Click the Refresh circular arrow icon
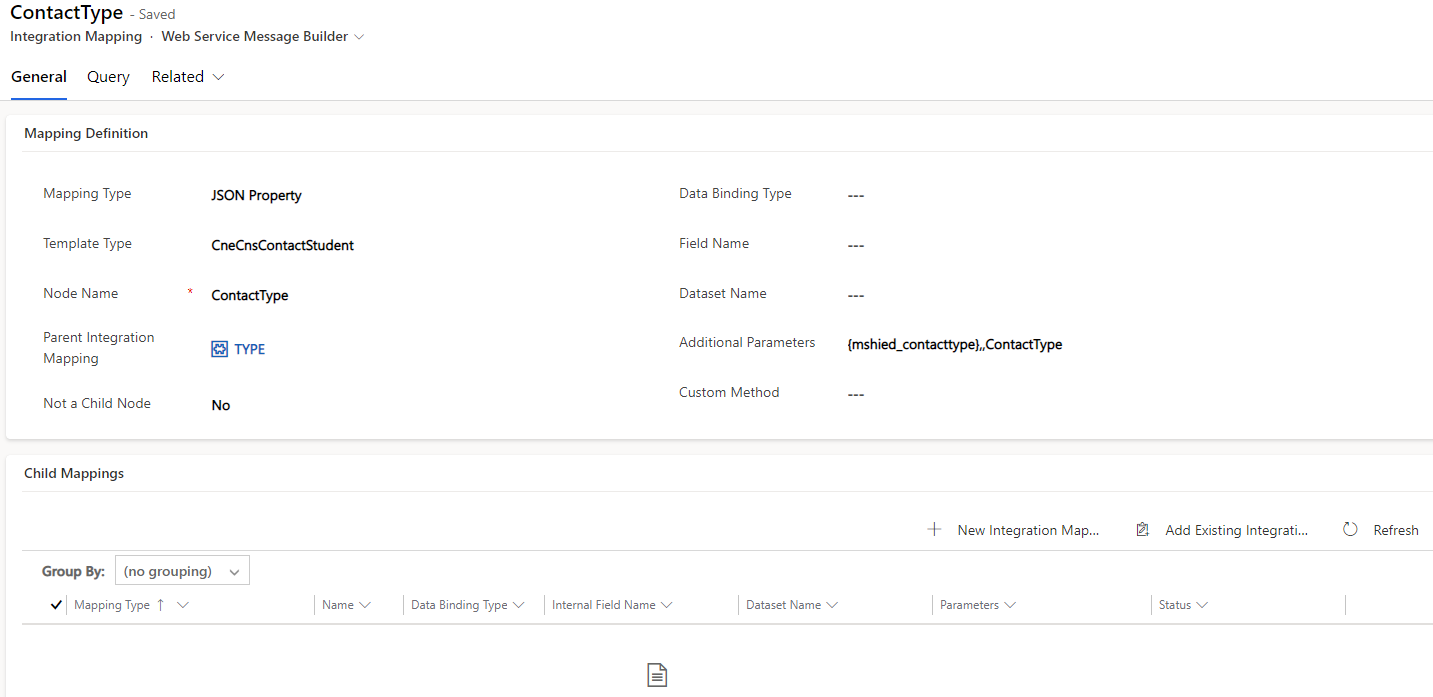Image resolution: width=1433 pixels, height=697 pixels. pos(1350,530)
